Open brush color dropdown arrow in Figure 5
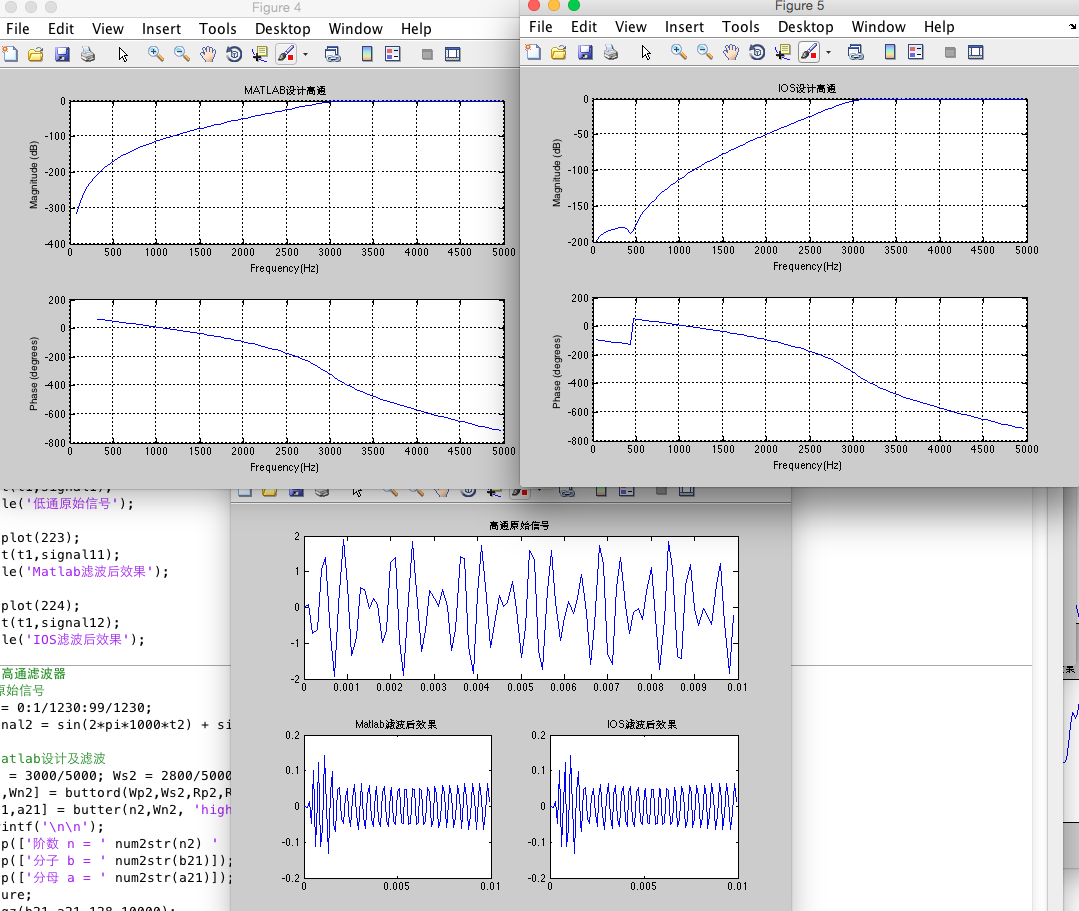1079x911 pixels. [829, 52]
